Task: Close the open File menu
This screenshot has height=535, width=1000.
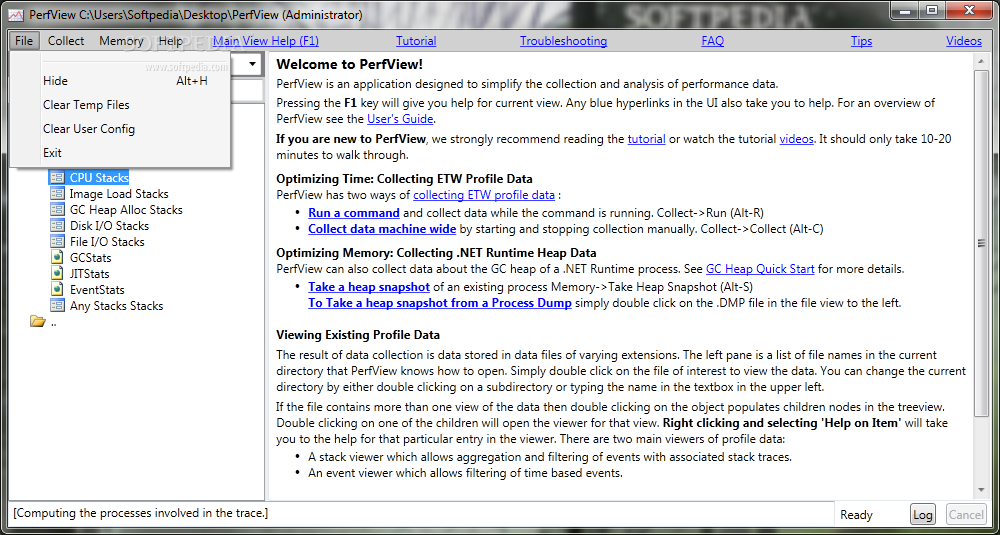Action: tap(24, 41)
